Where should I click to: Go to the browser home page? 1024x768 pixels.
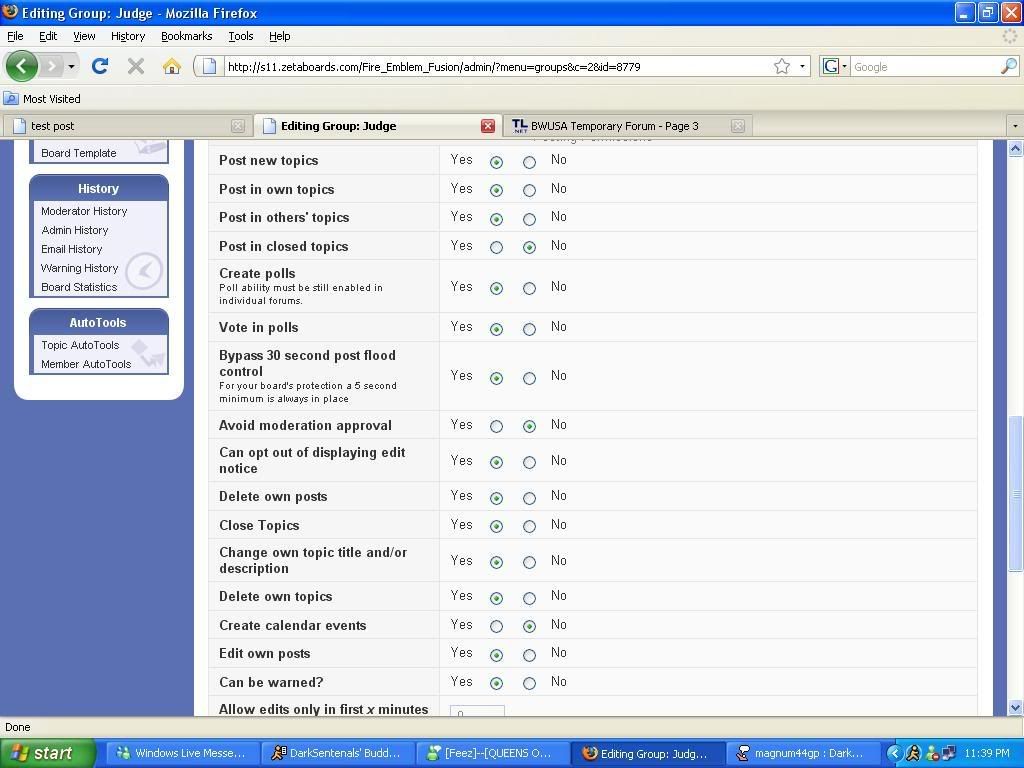[172, 67]
